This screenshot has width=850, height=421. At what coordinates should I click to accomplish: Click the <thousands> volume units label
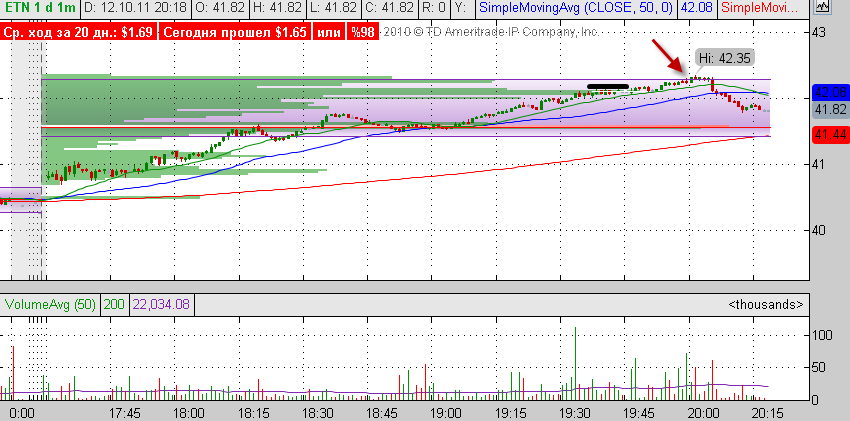765,303
